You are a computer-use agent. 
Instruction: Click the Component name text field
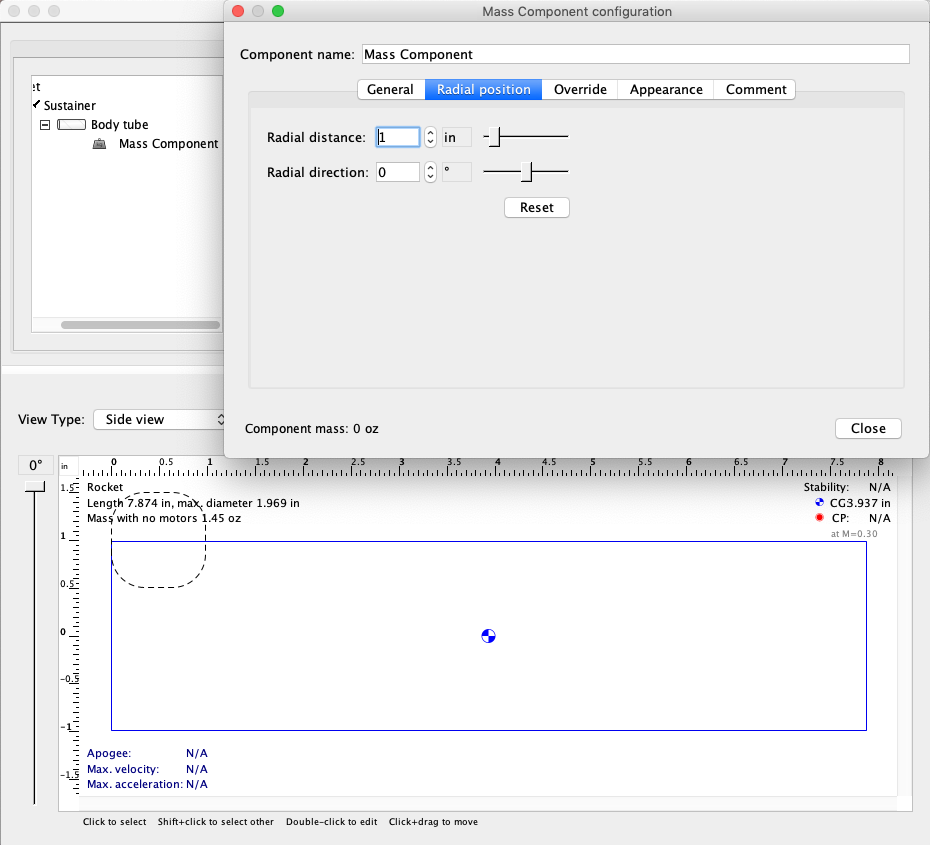coord(636,54)
